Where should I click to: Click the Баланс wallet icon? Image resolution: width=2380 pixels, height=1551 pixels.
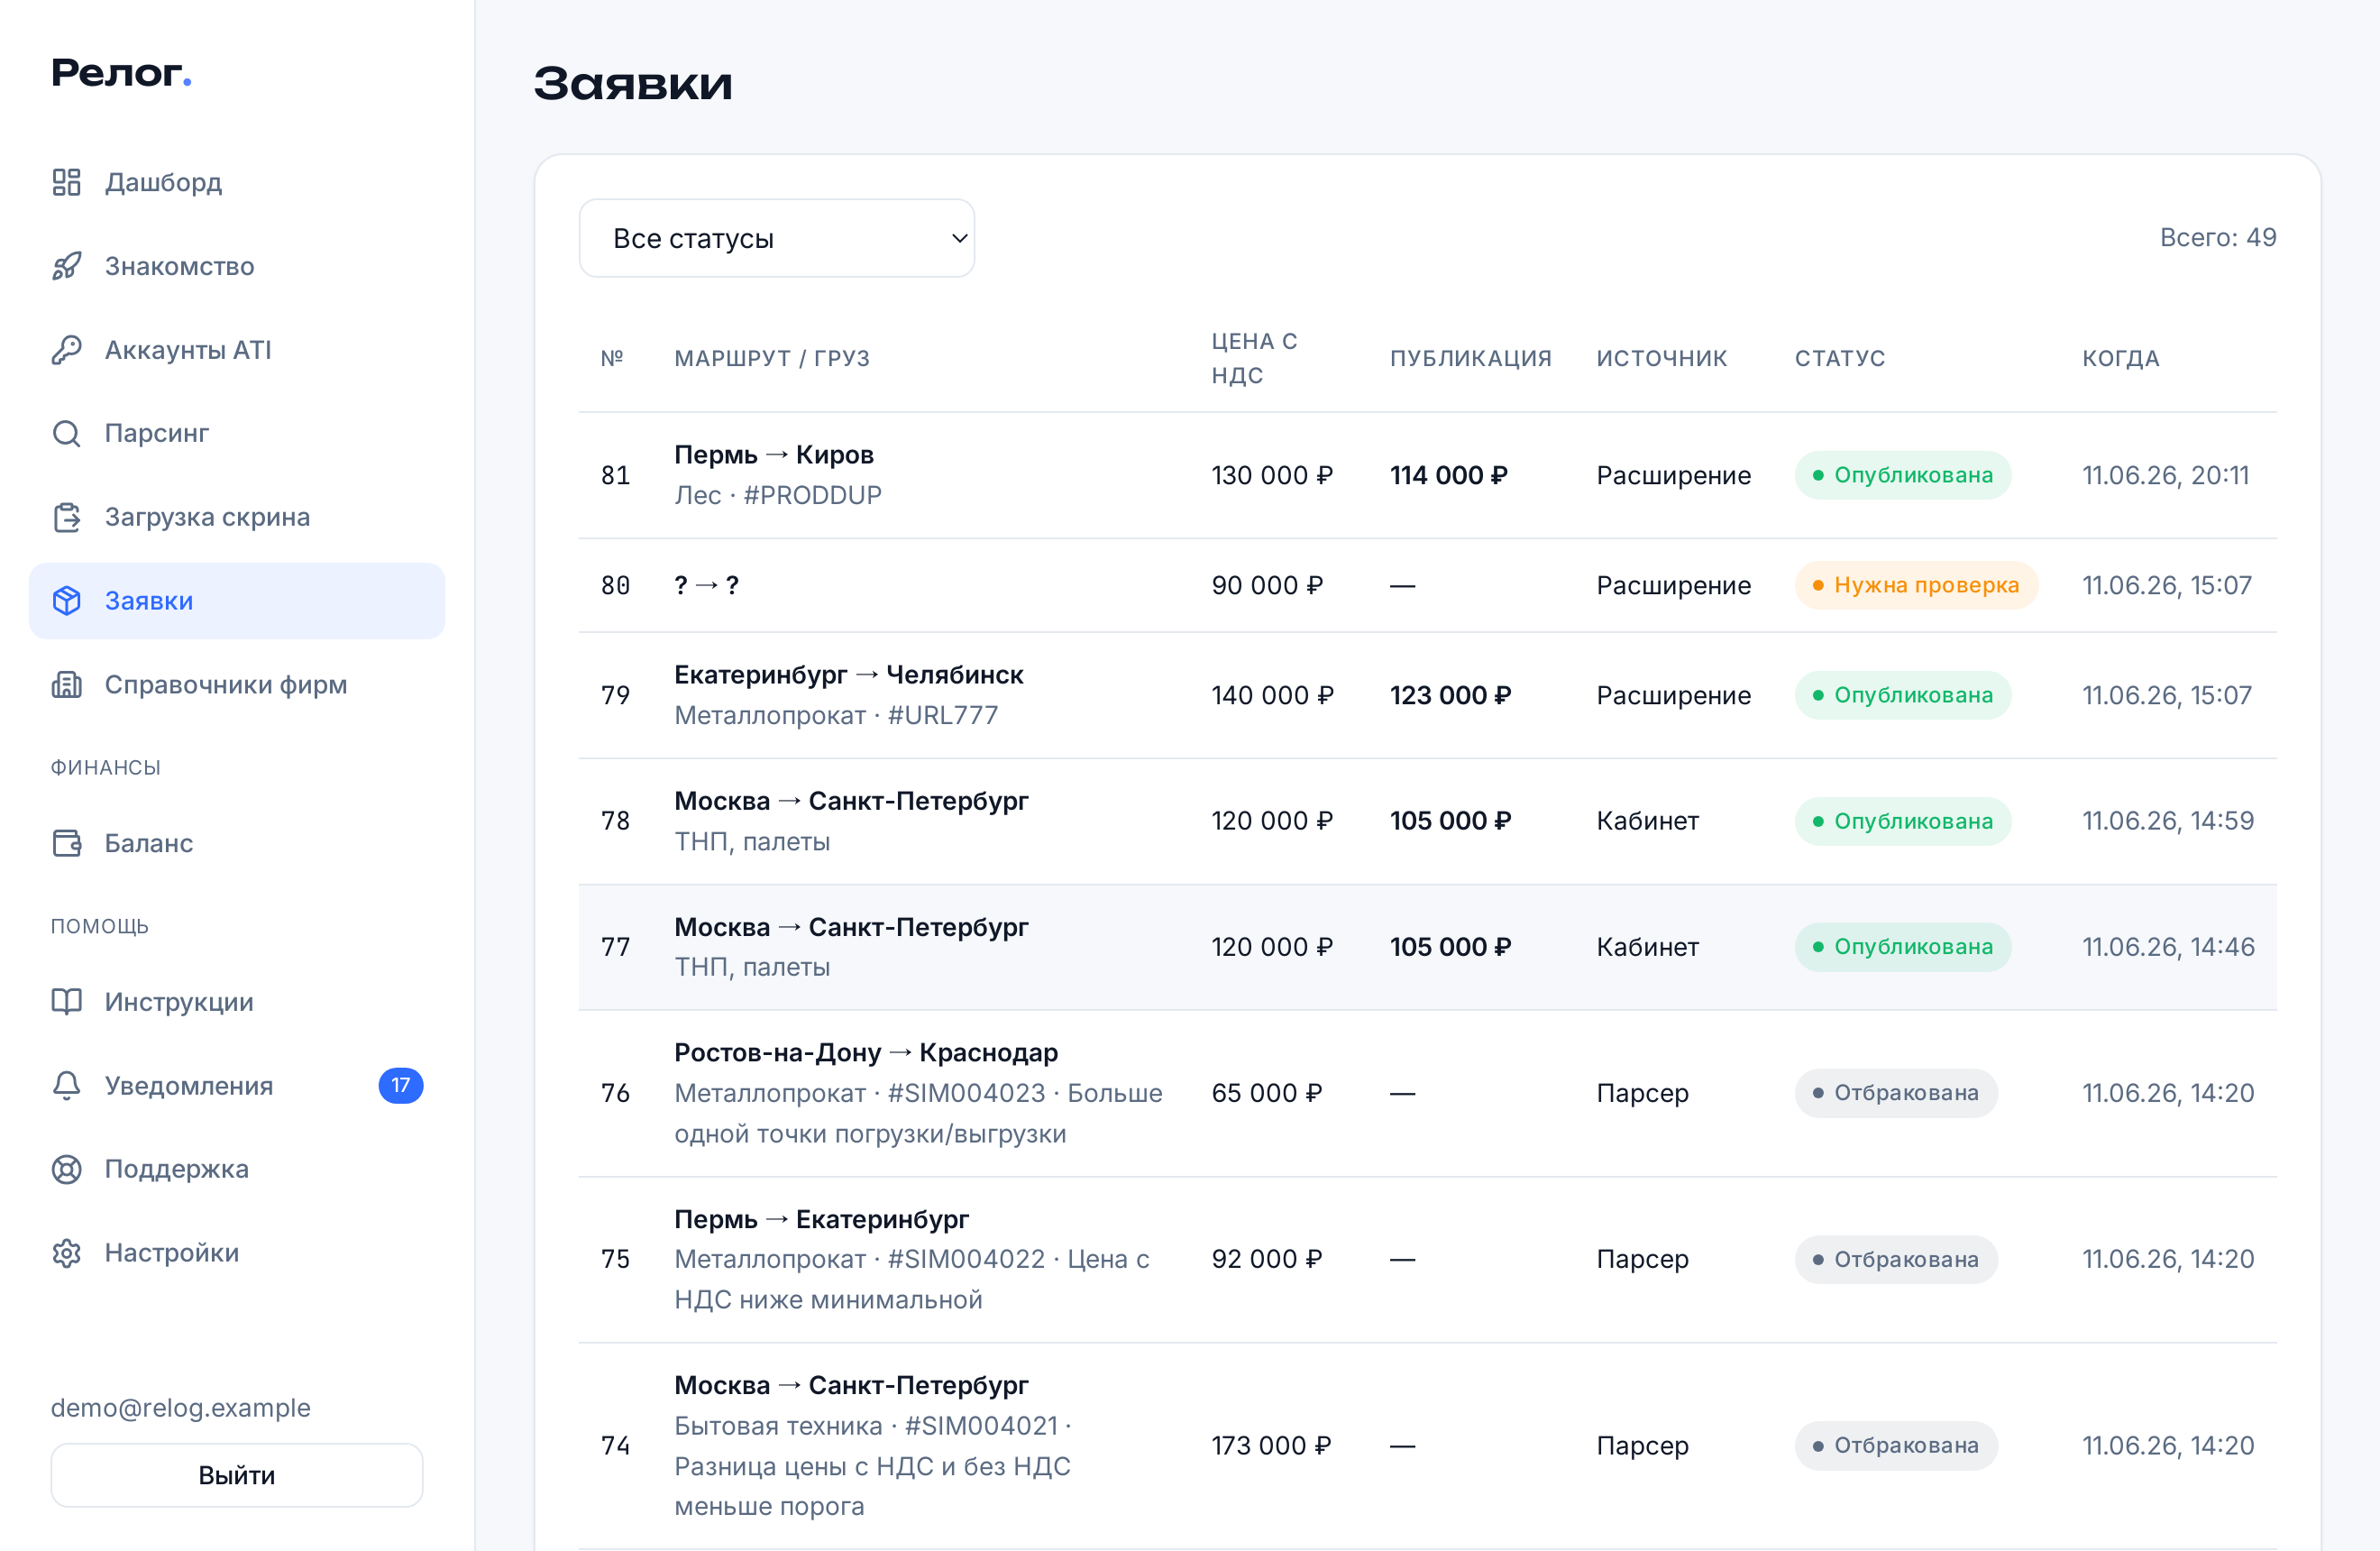tap(66, 843)
